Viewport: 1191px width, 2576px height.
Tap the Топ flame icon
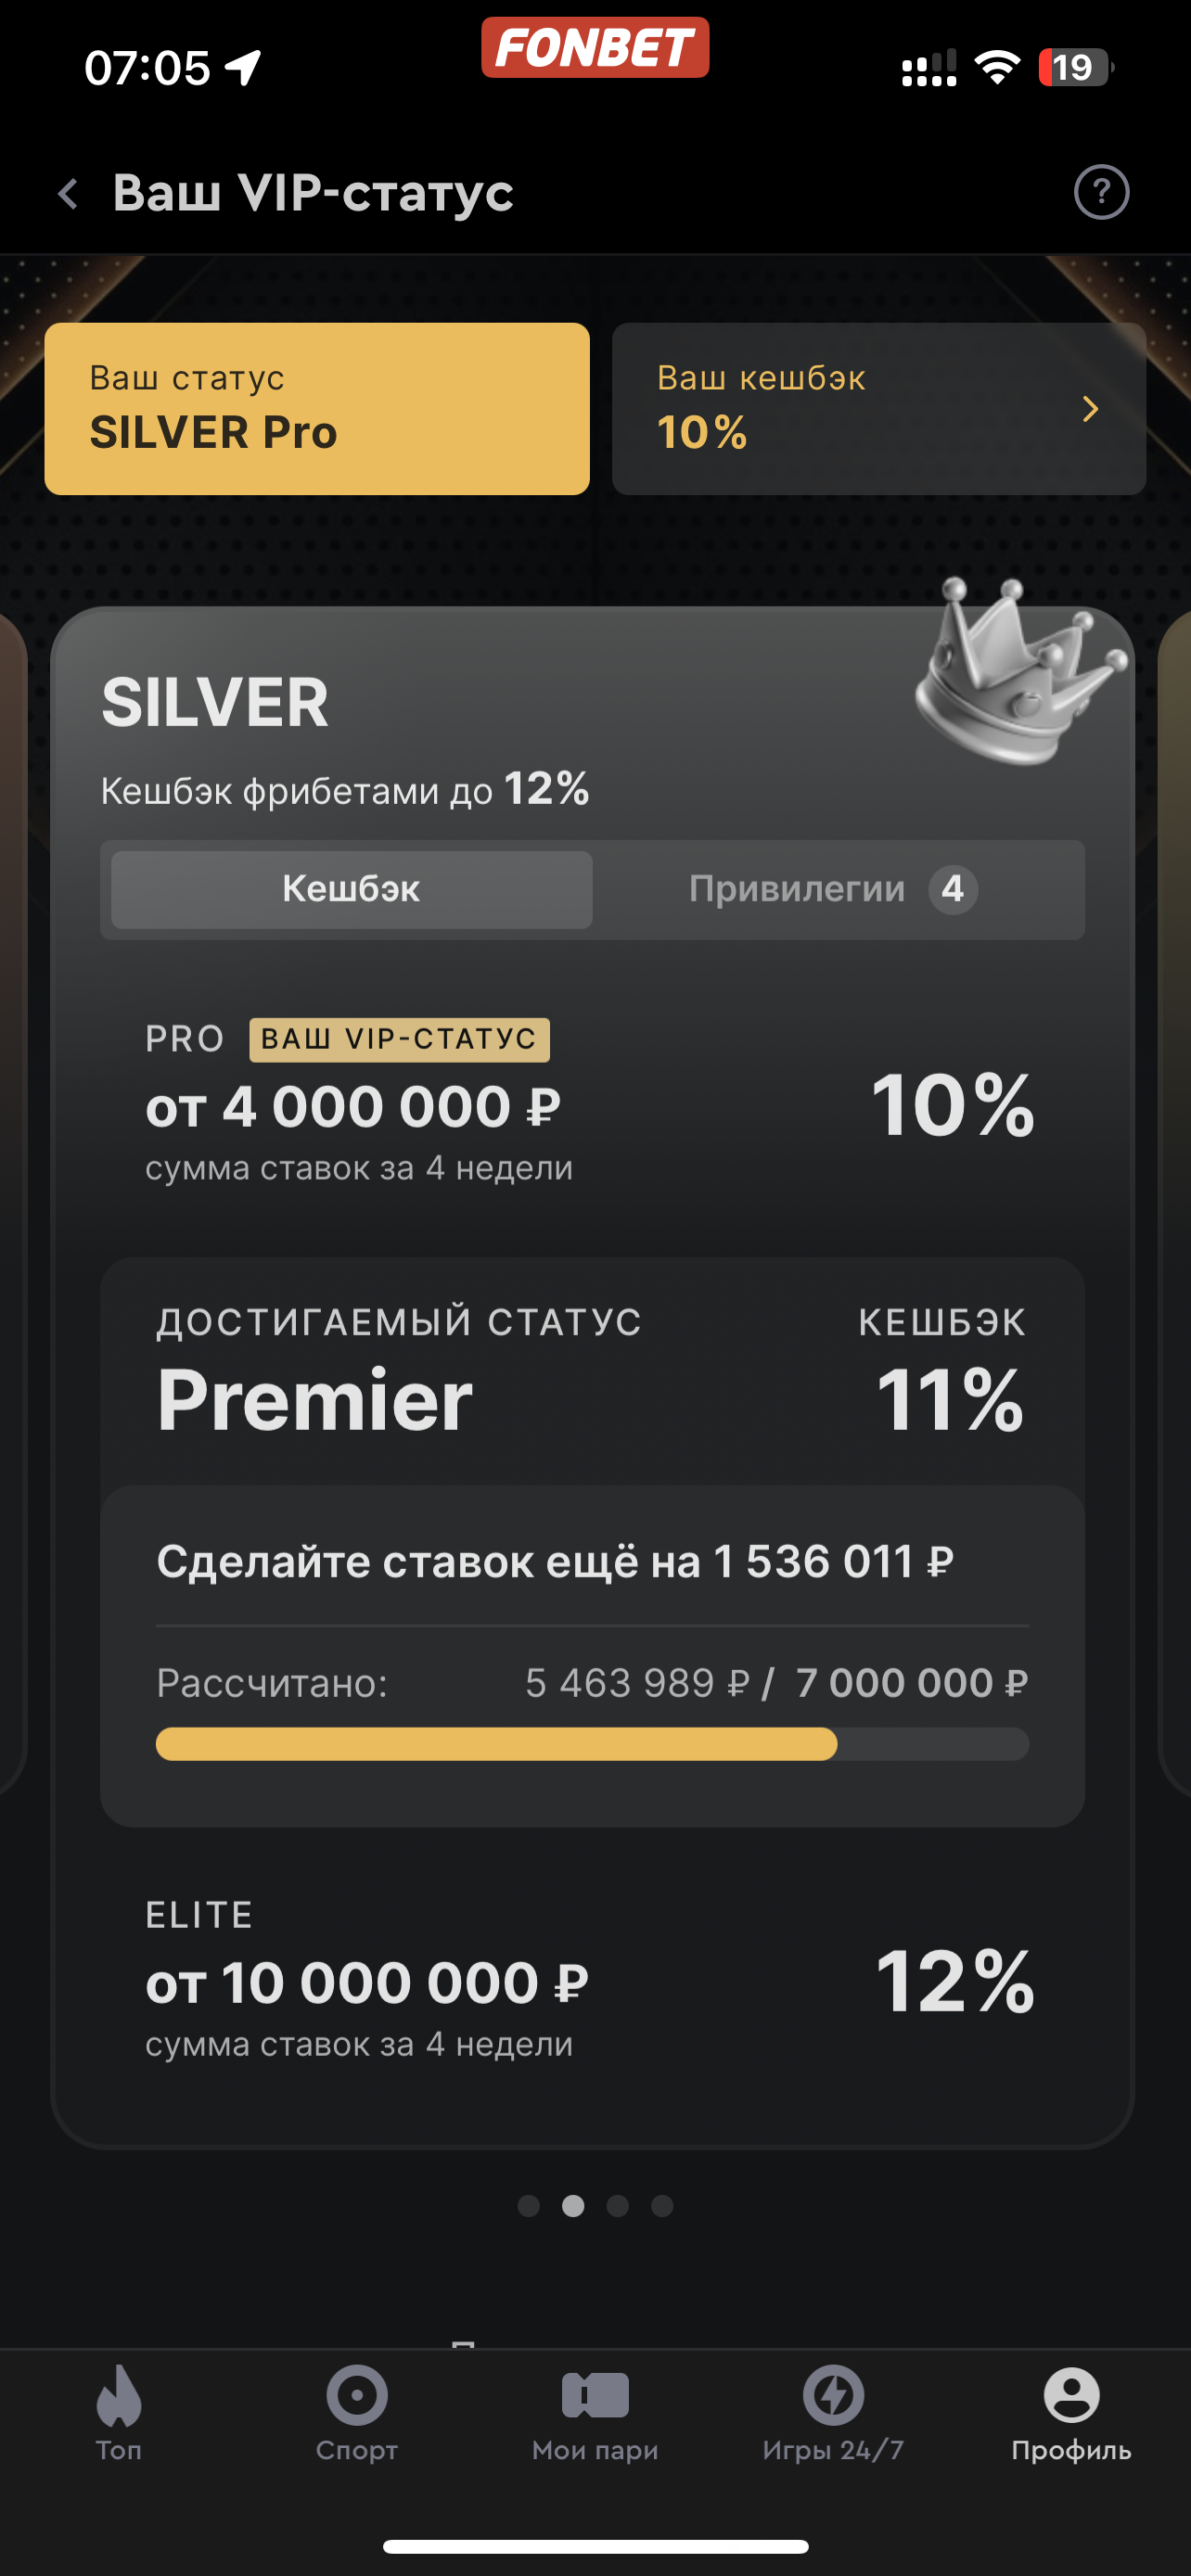(119, 2396)
